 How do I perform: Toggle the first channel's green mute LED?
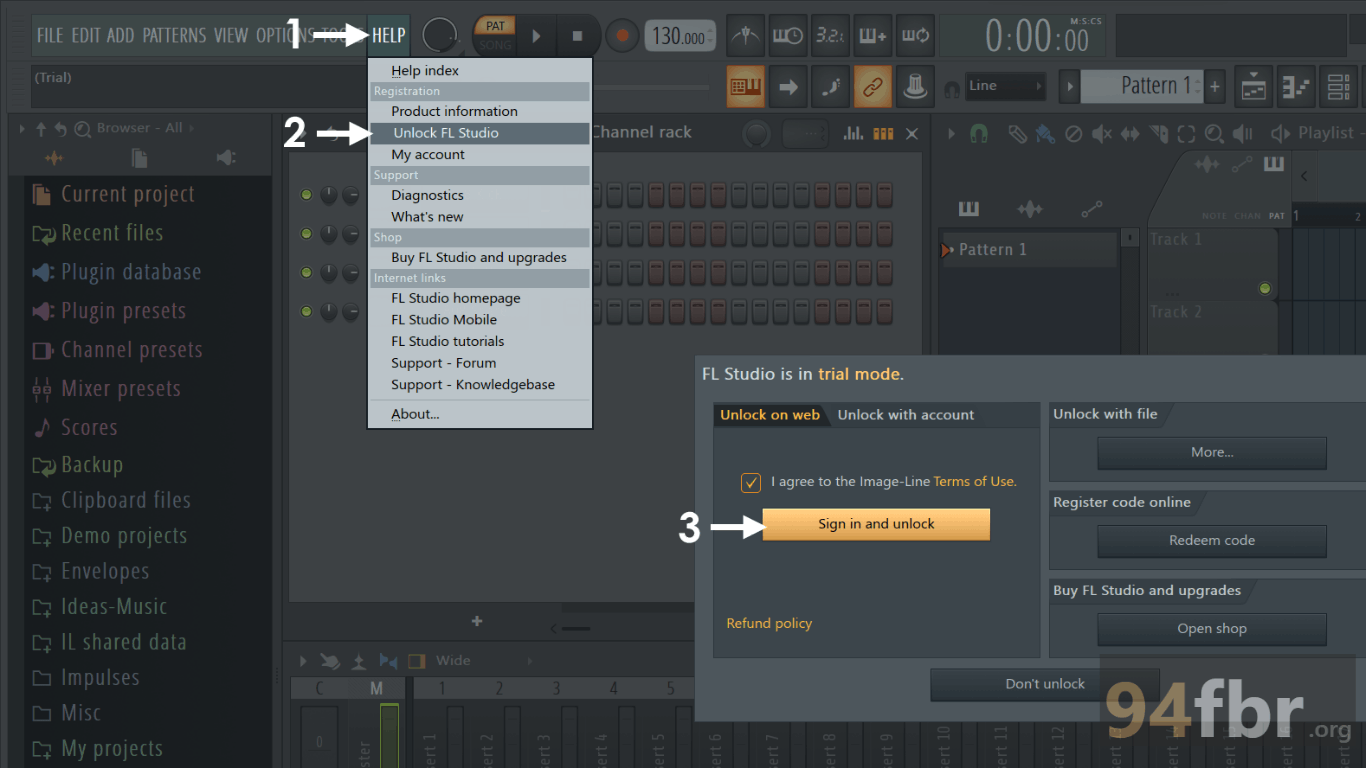tap(306, 195)
